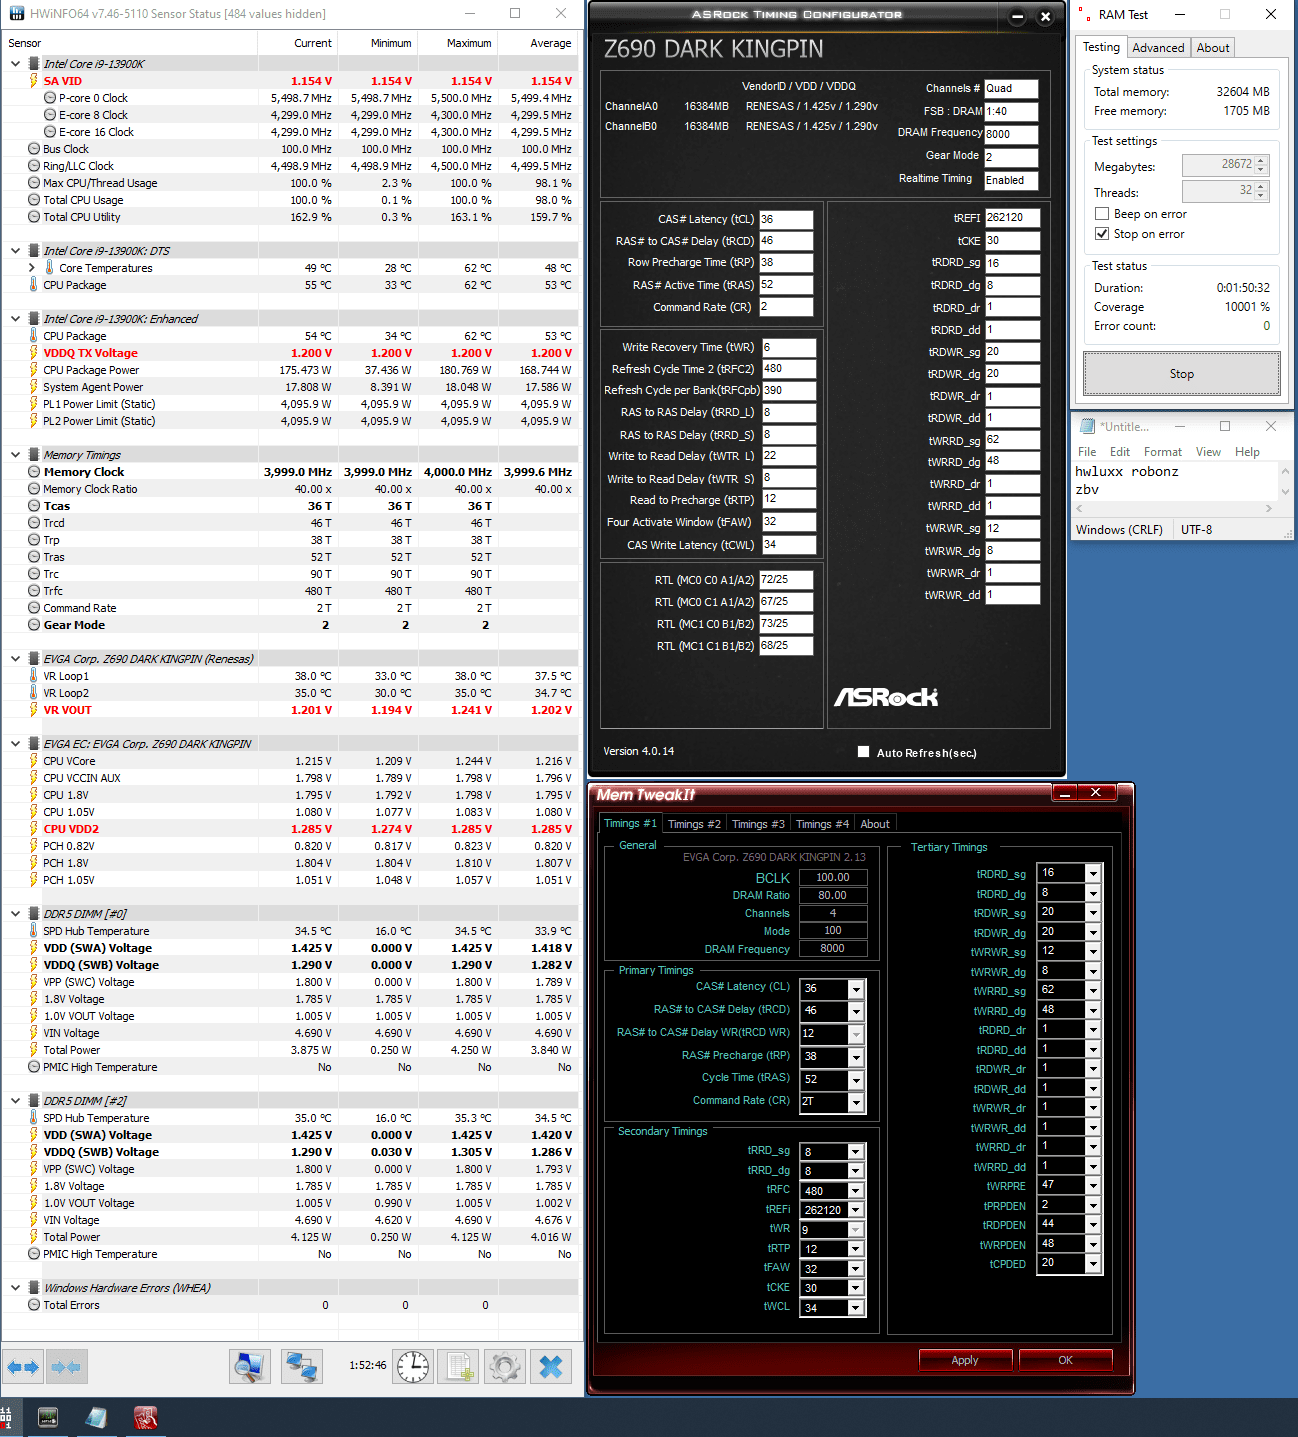
Task: Click the thermometer icon beside Core Temperatures
Action: click(x=49, y=268)
